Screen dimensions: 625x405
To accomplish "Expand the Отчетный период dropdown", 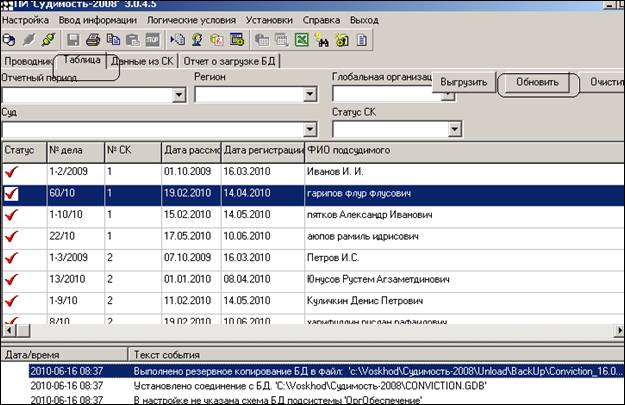I will point(179,95).
